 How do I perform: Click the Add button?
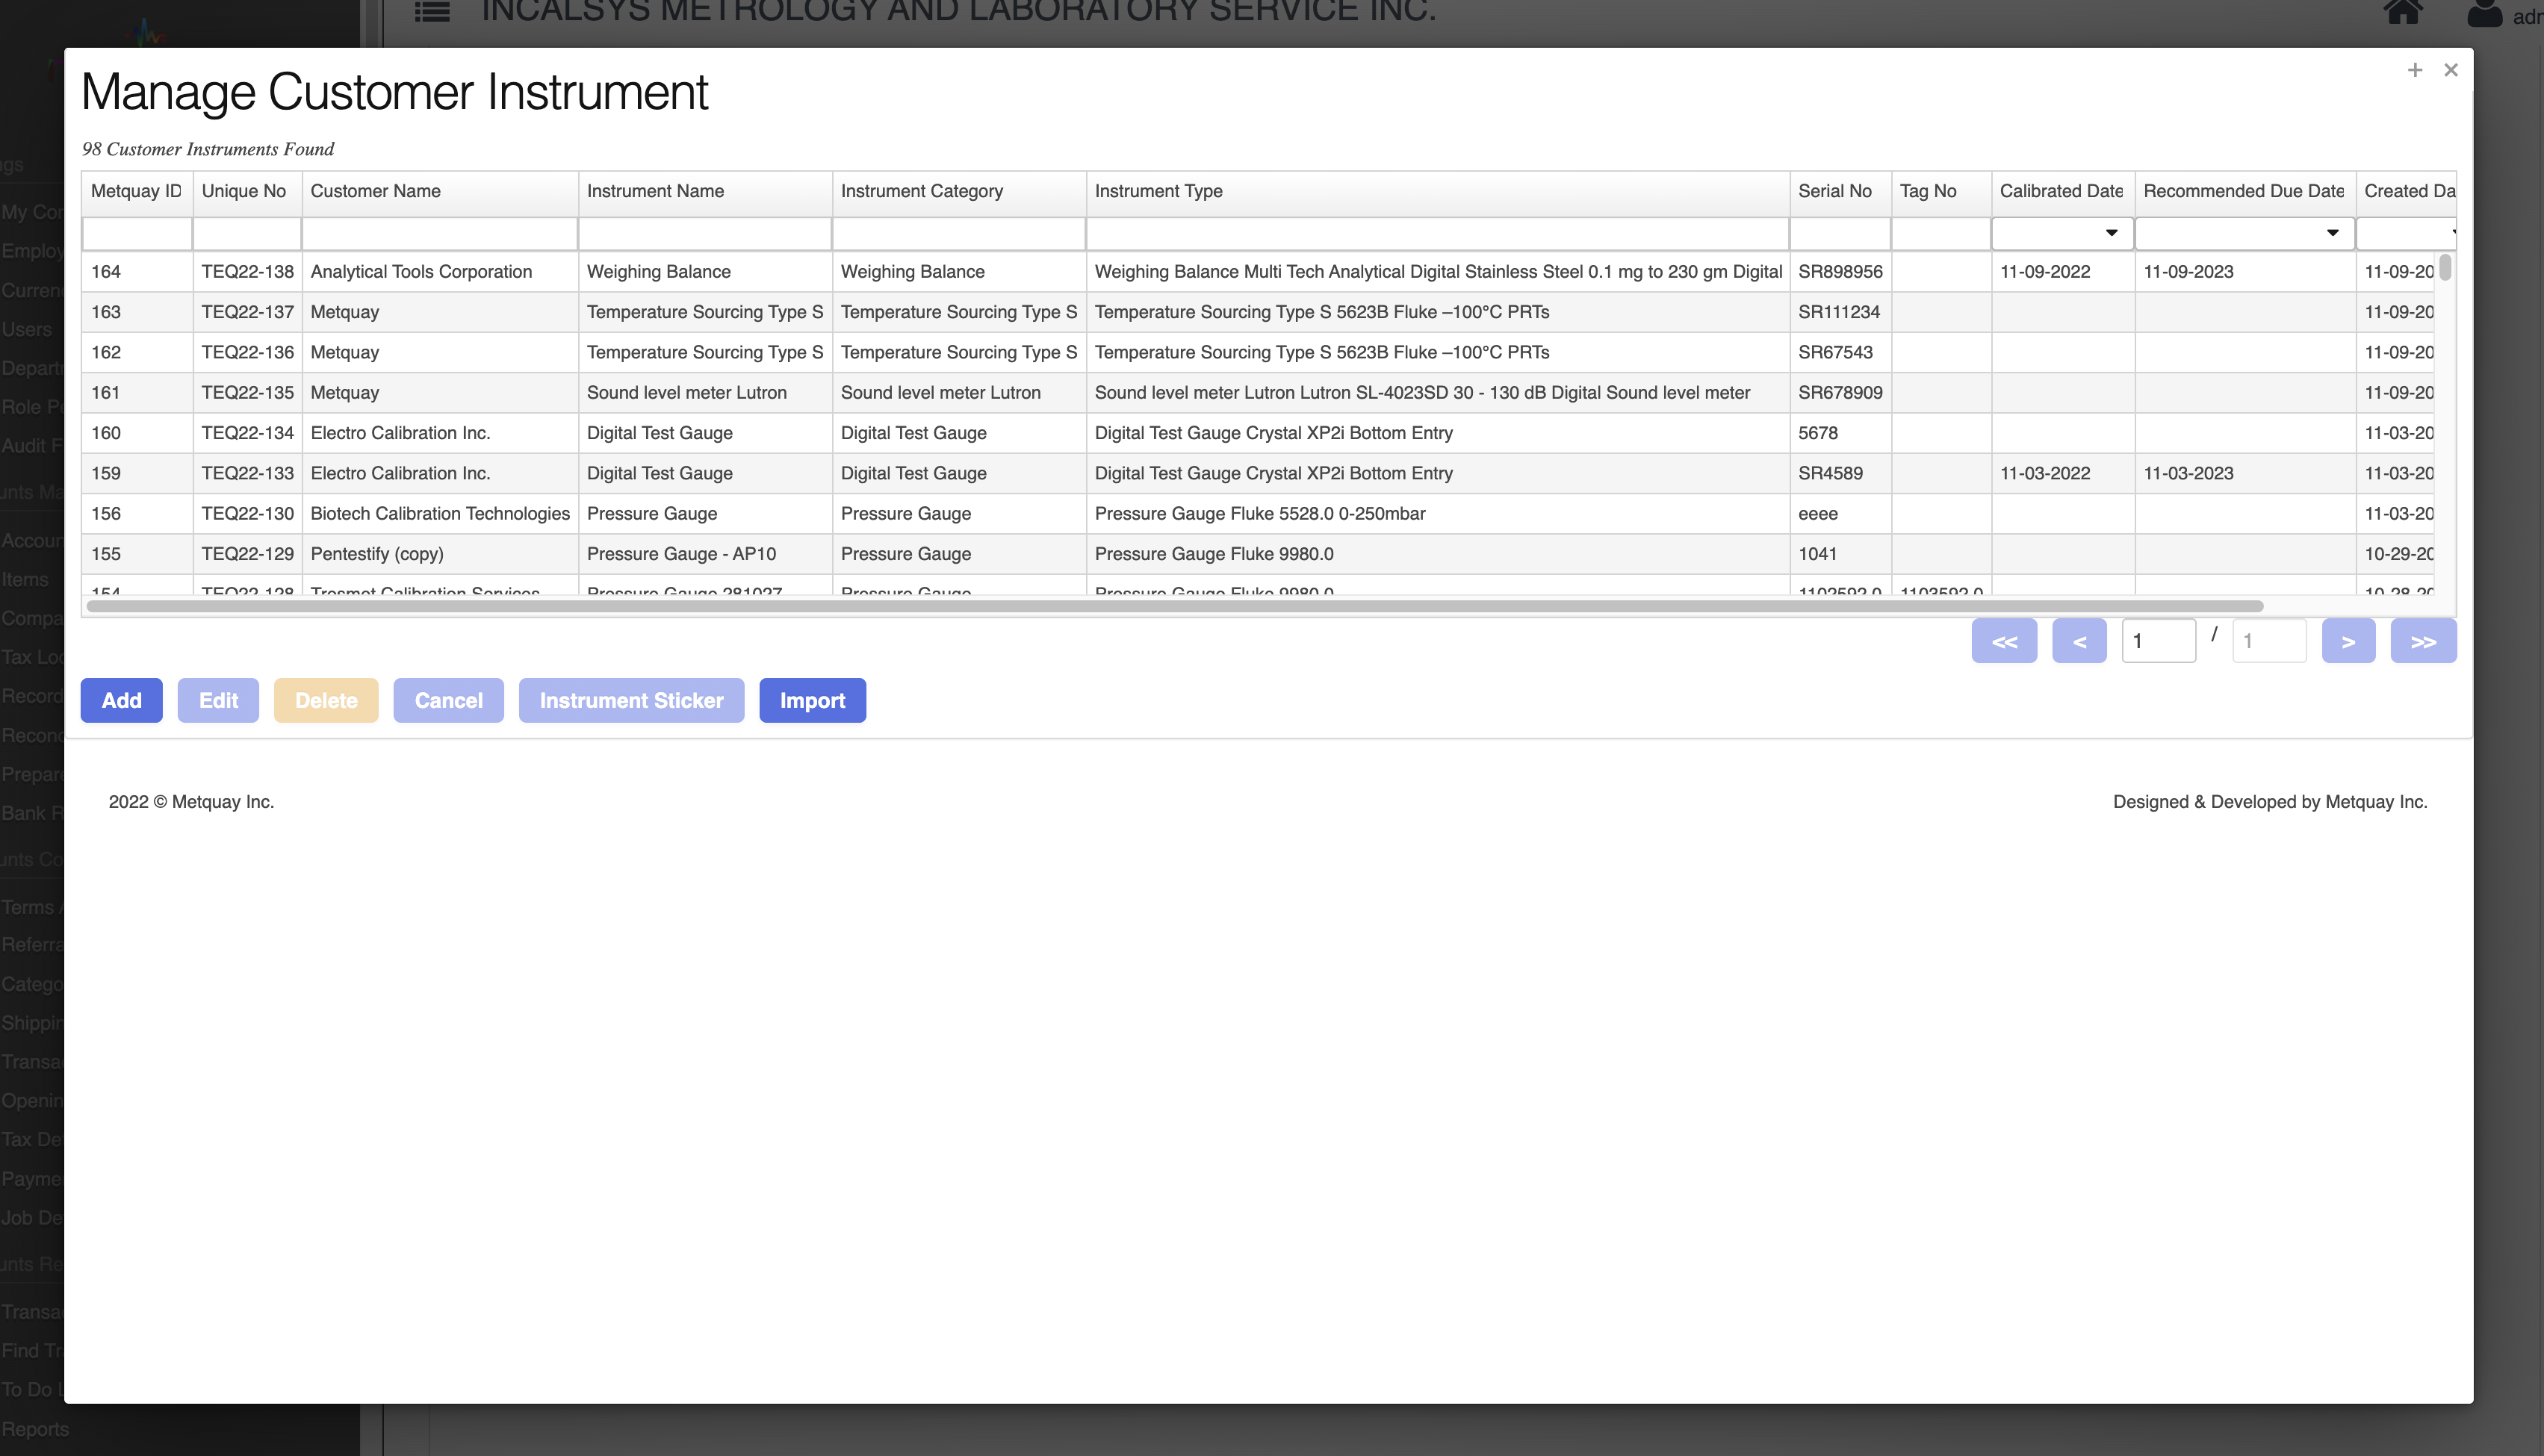pyautogui.click(x=121, y=700)
